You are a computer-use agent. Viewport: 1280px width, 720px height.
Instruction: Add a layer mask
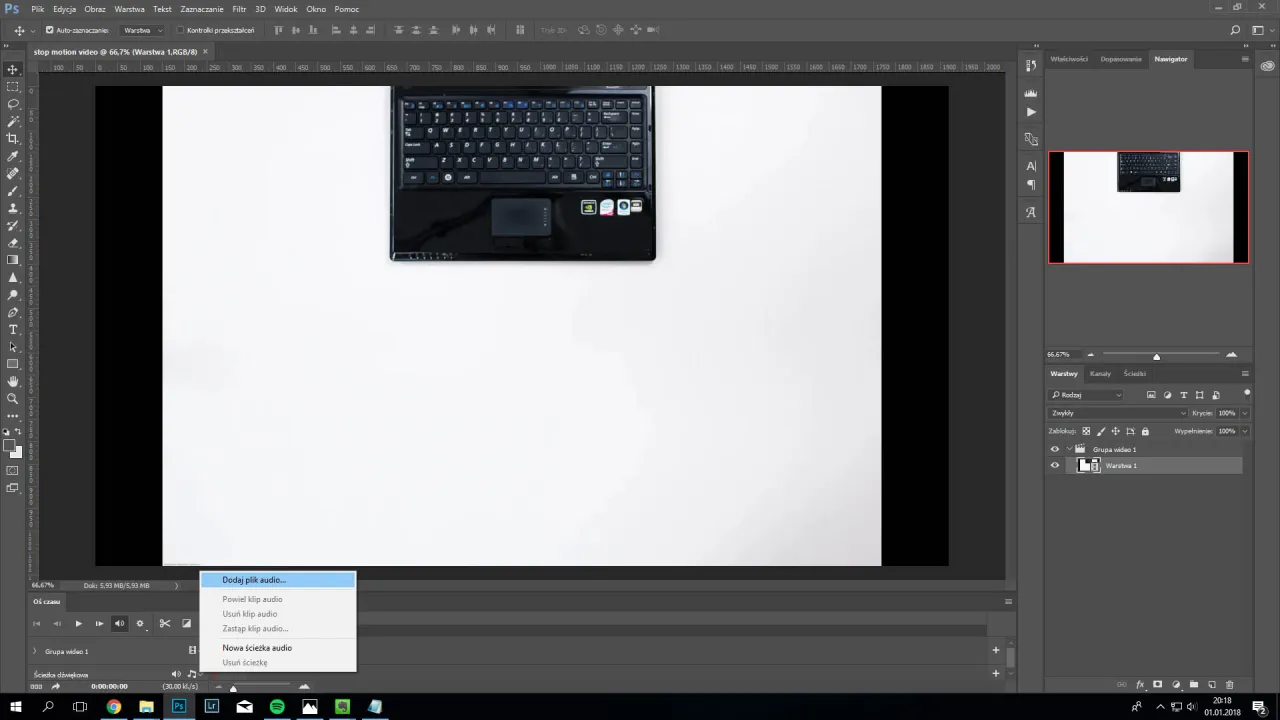pyautogui.click(x=1158, y=685)
